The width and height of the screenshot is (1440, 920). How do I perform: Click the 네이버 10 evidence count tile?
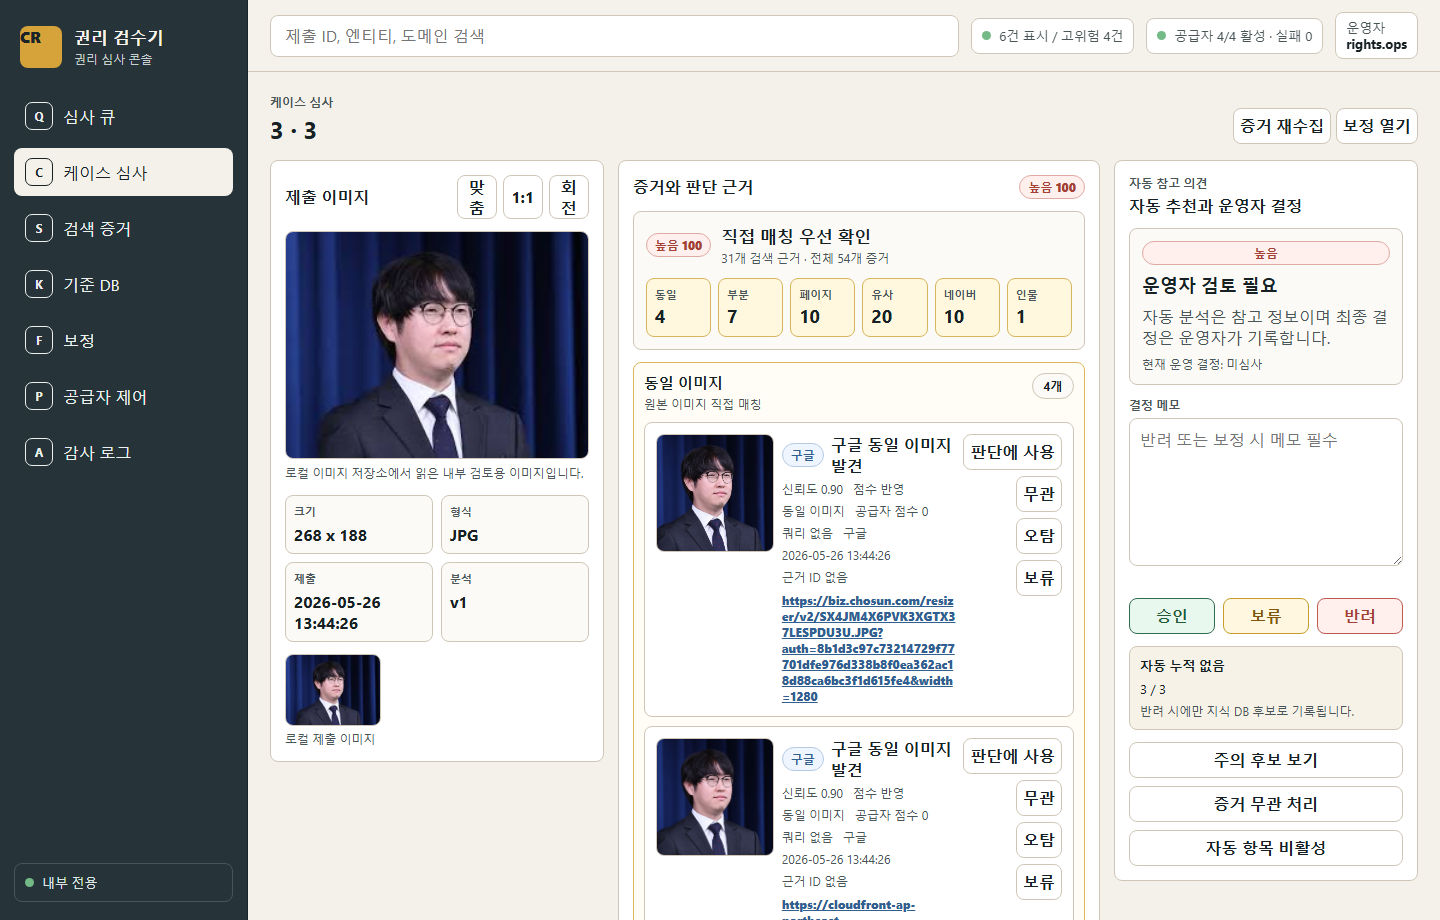coord(967,307)
